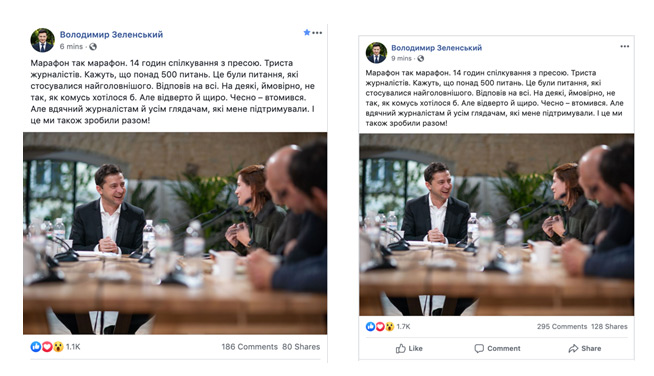Open the 186 Comments link
654x376 pixels.
pyautogui.click(x=249, y=347)
